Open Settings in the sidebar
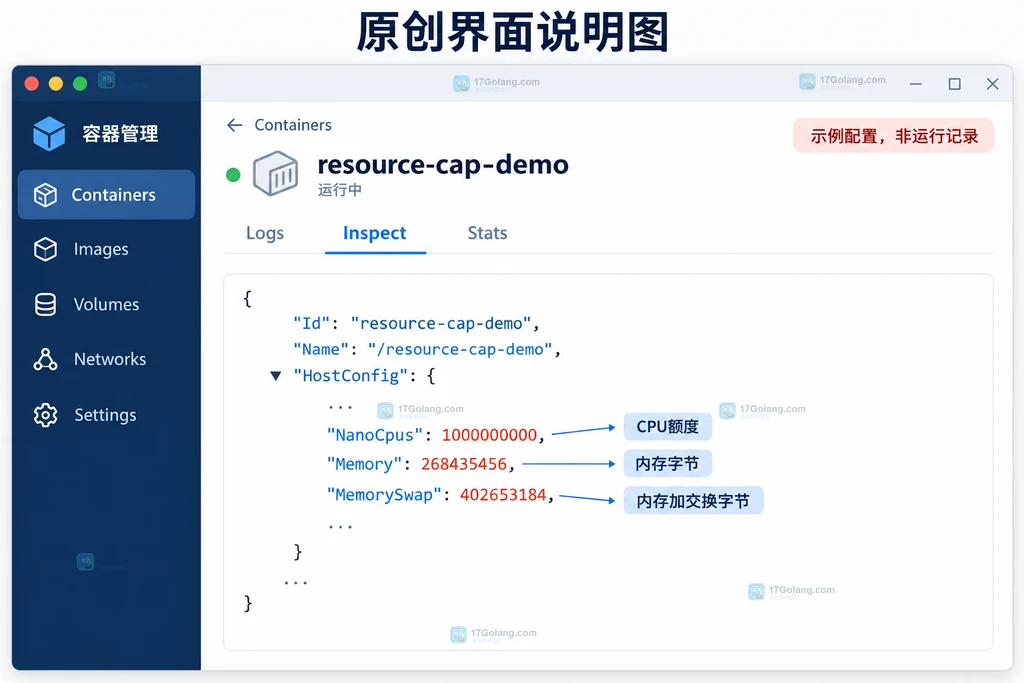This screenshot has width=1024, height=683. [x=106, y=415]
